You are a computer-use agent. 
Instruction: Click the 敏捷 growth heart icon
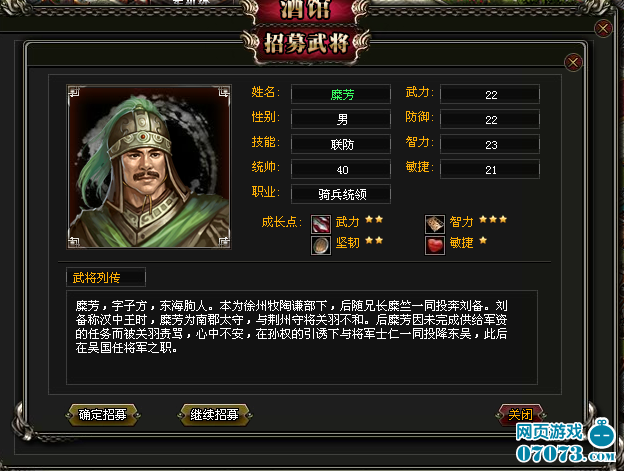click(435, 245)
